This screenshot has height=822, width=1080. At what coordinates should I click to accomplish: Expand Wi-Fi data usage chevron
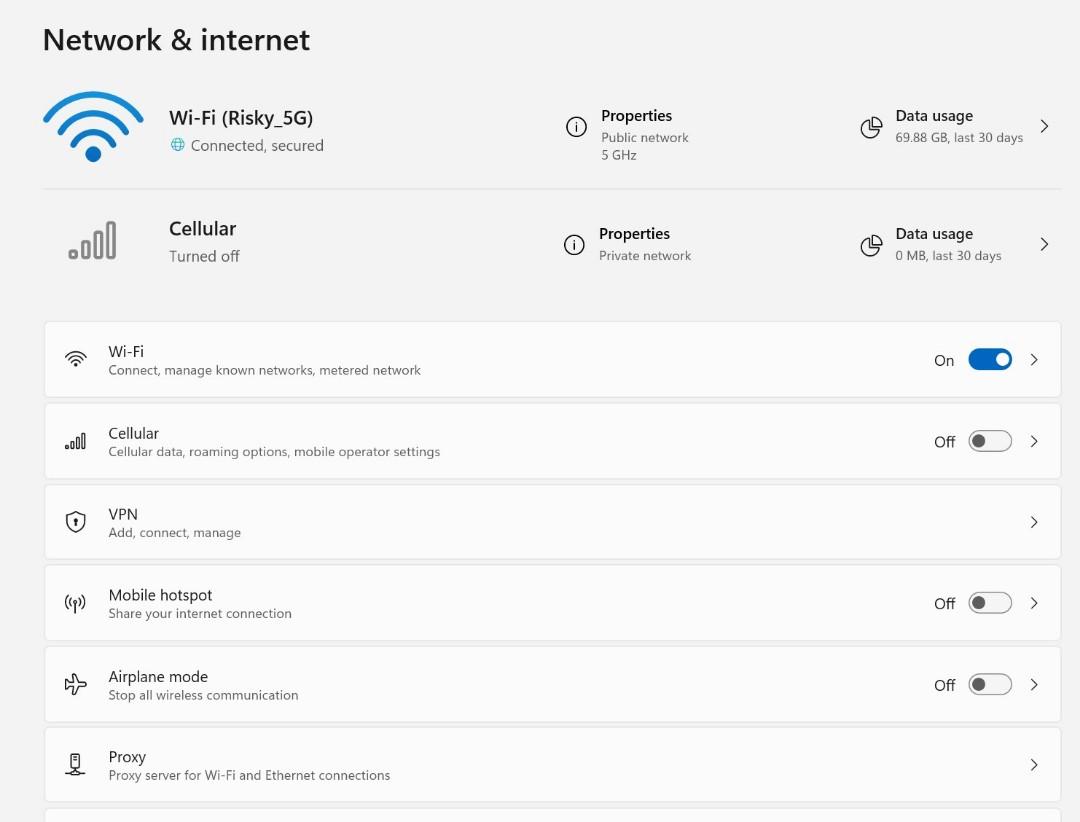[x=1044, y=127]
